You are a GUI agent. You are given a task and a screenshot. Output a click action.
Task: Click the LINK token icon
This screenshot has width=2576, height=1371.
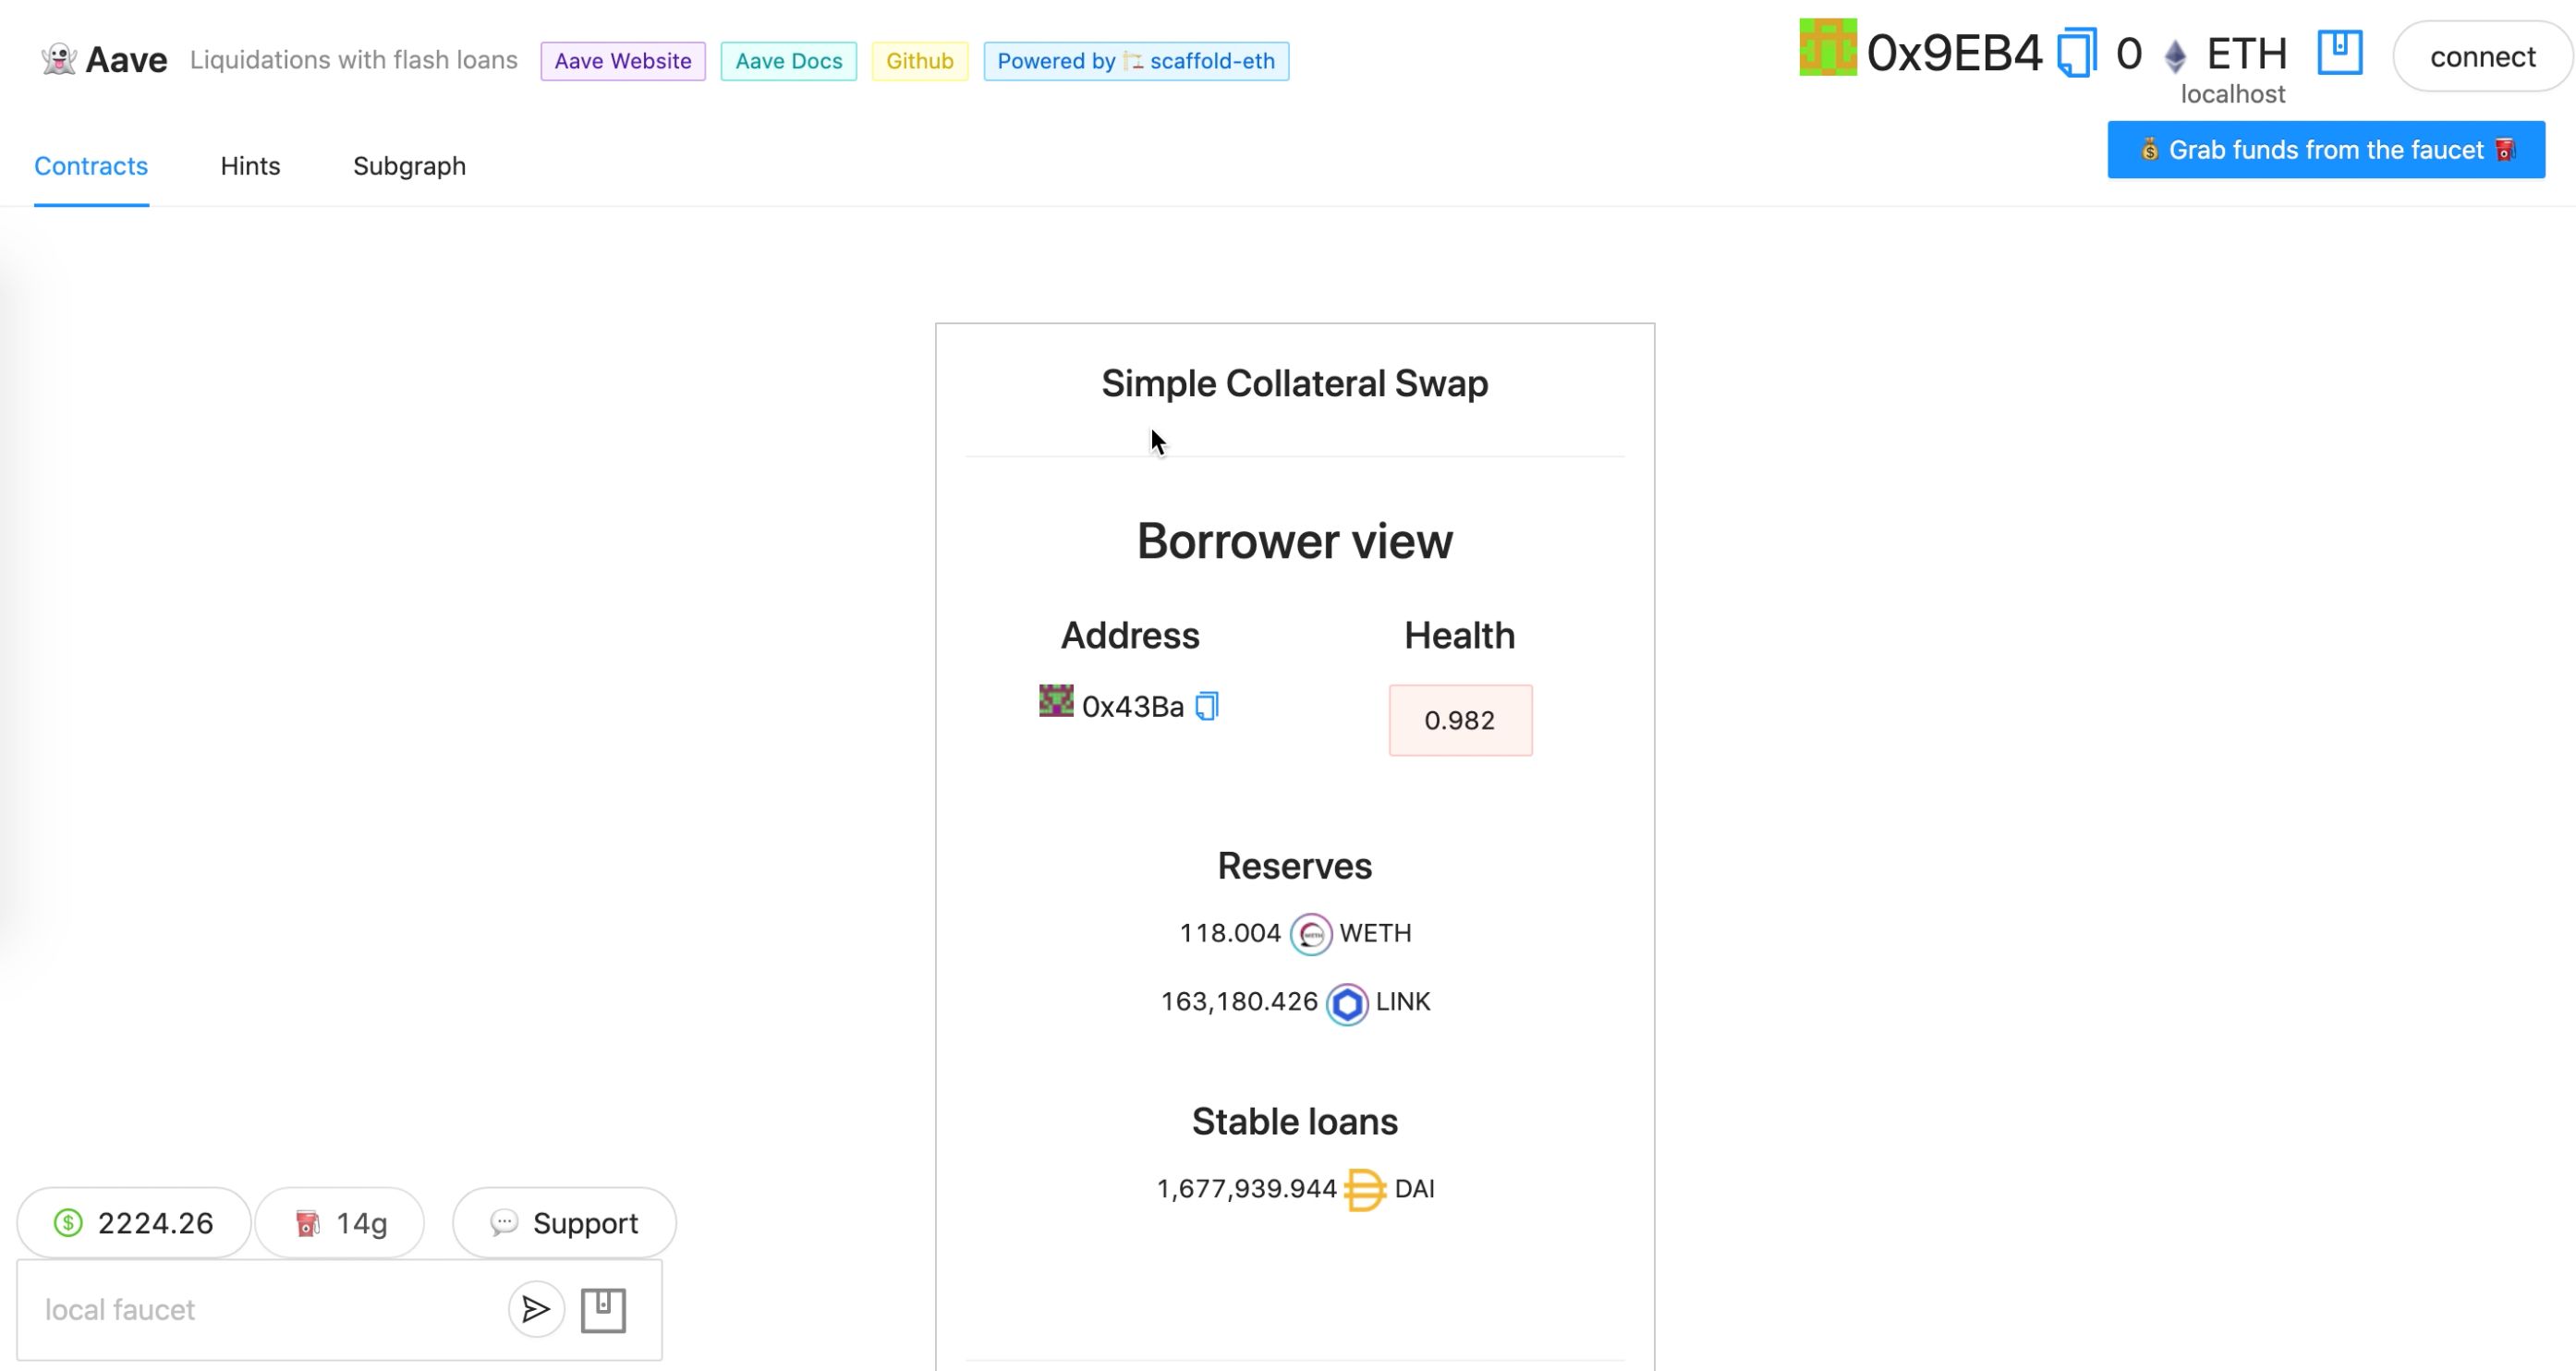[1348, 1001]
